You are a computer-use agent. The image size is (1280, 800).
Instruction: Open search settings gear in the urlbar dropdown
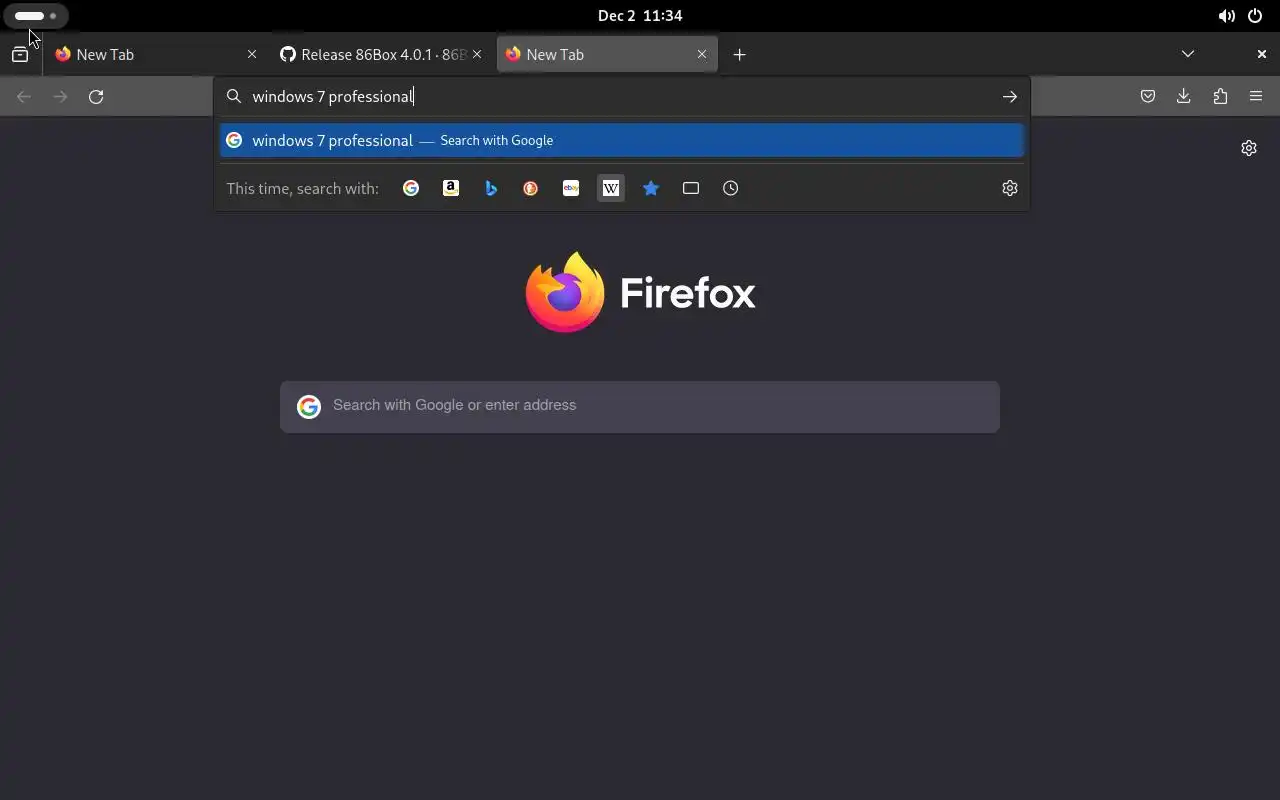[x=1010, y=188]
